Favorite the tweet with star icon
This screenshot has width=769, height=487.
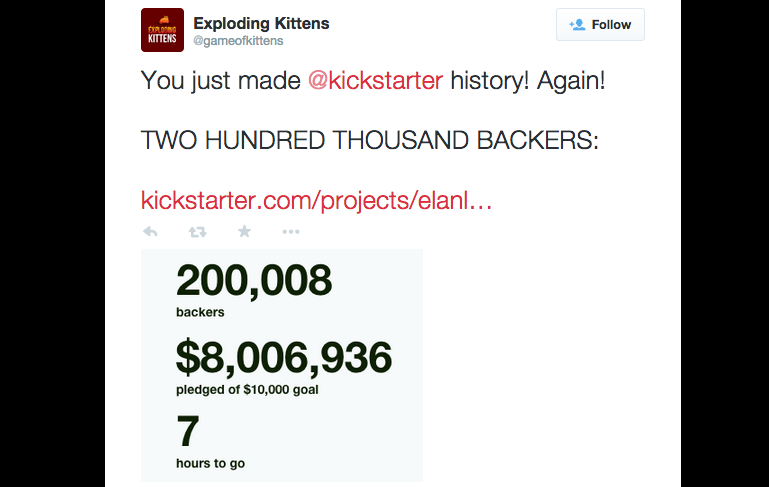click(x=244, y=231)
